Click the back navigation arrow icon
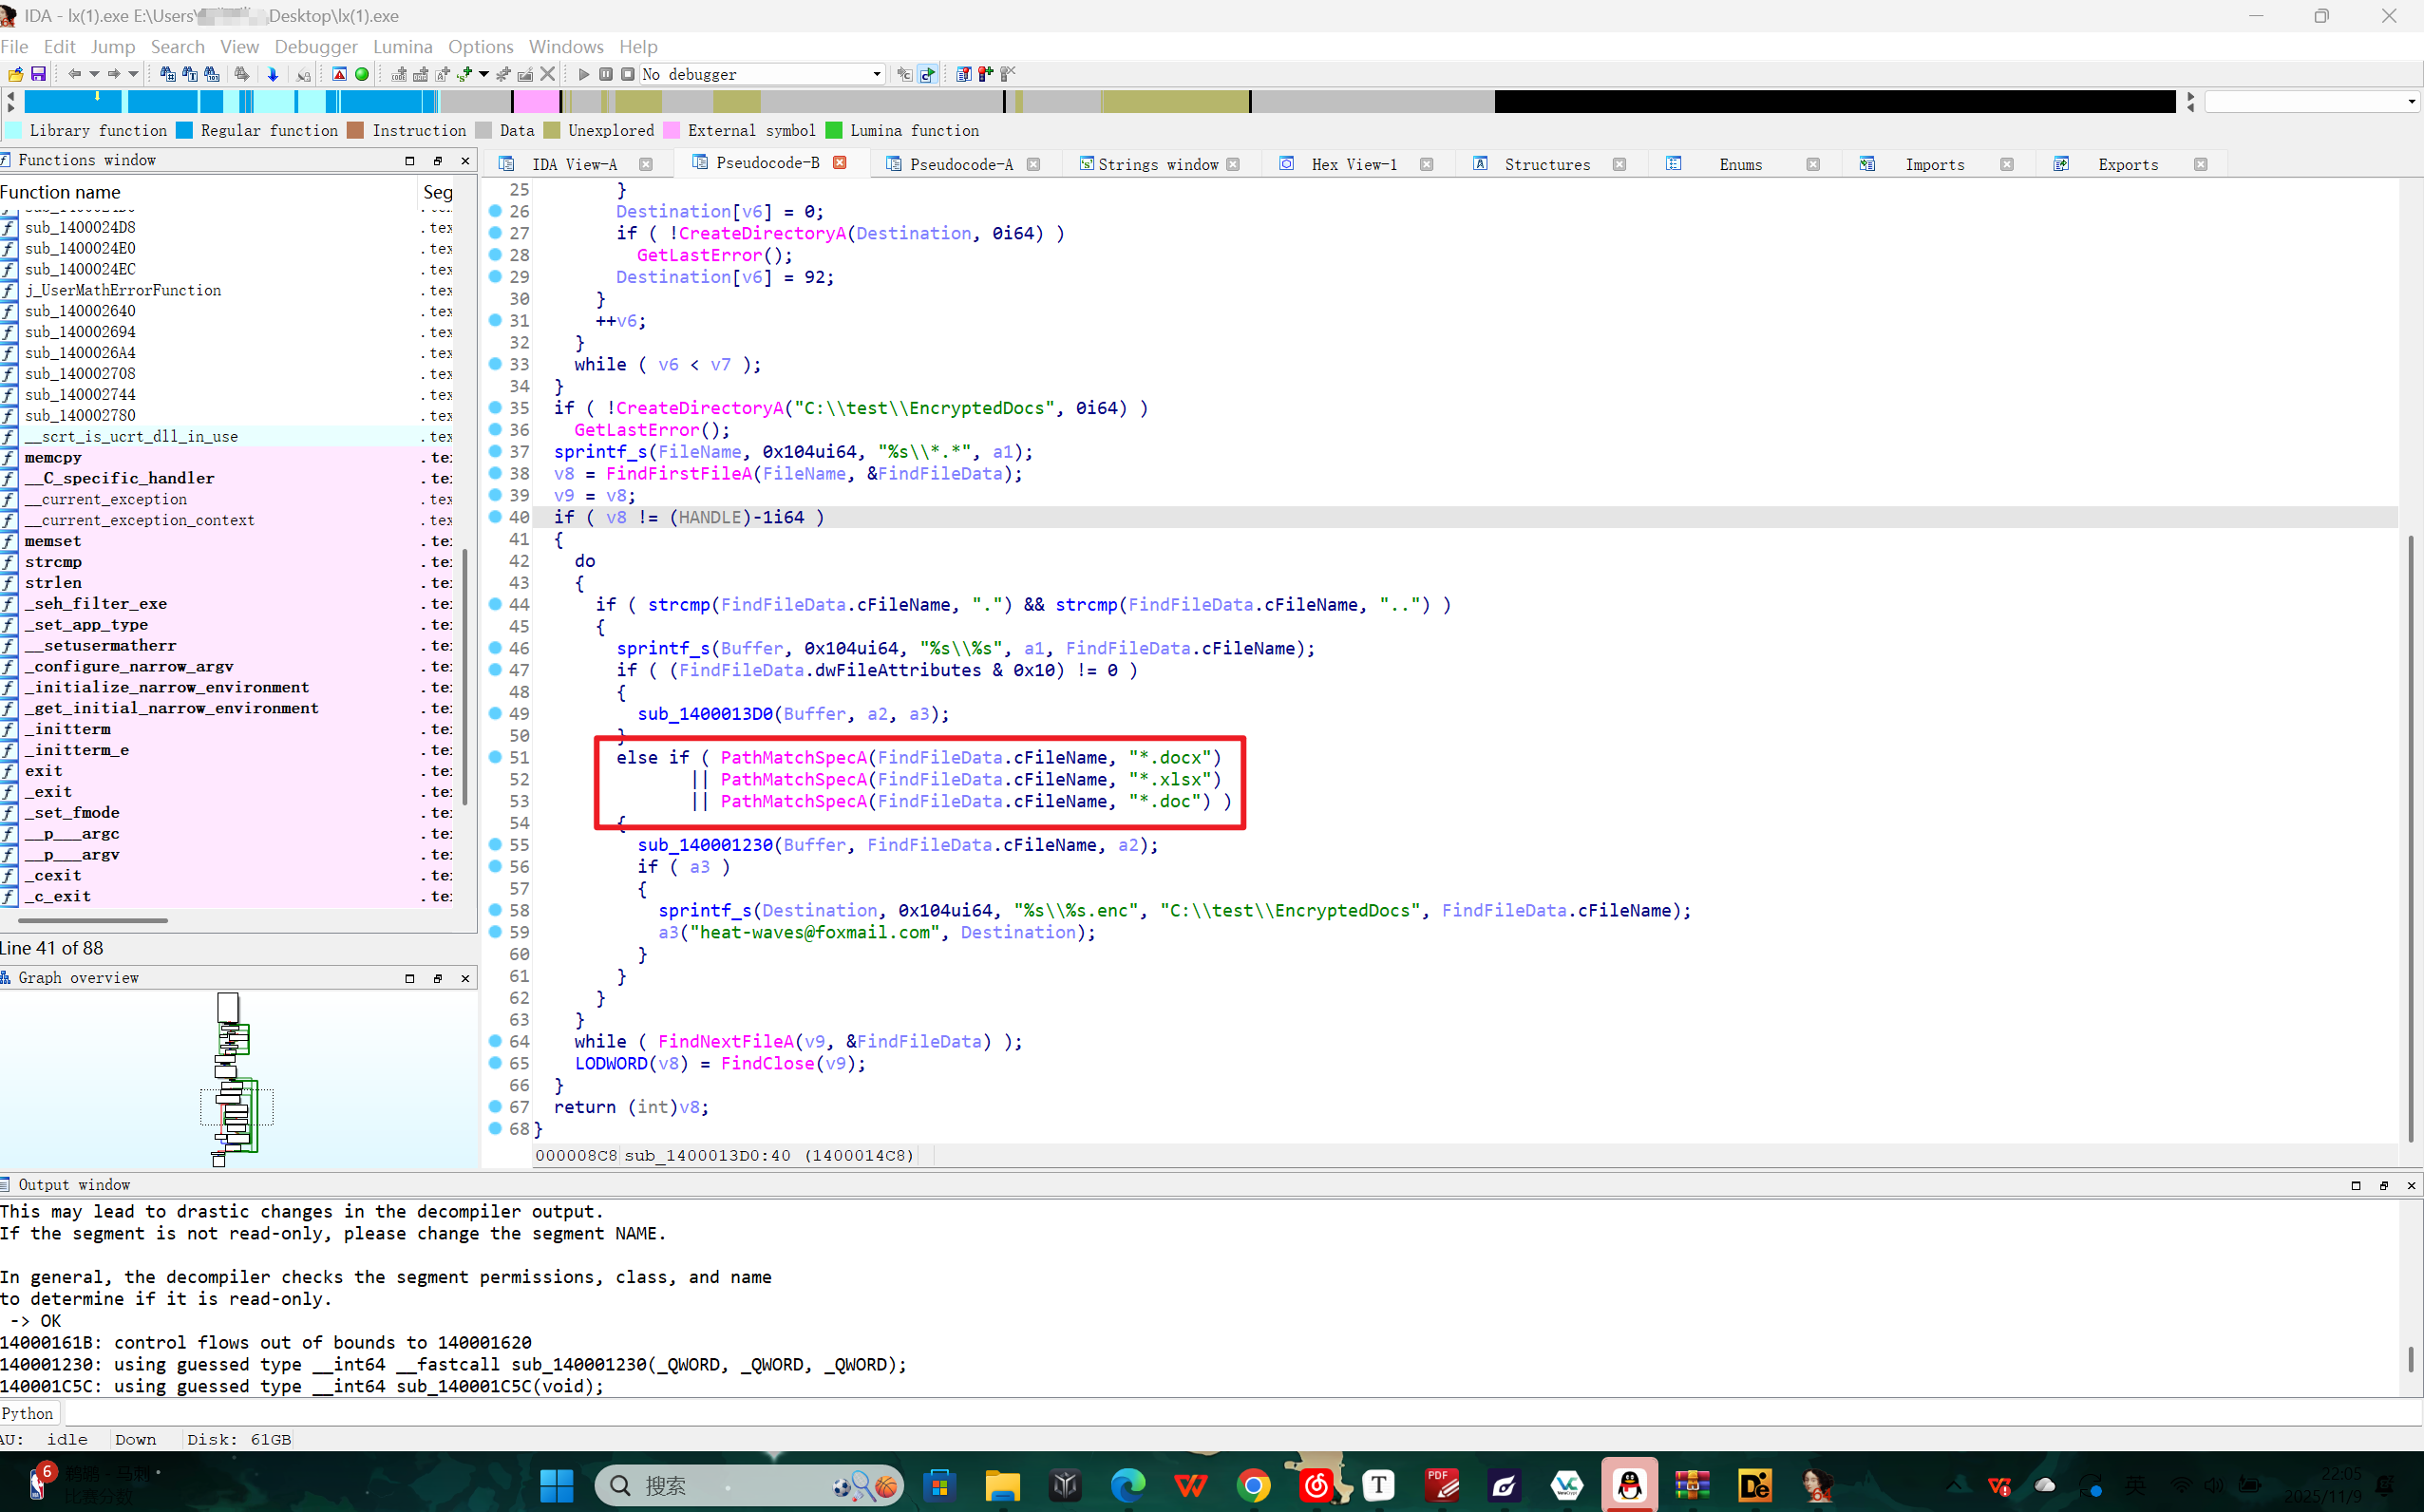Screen dimensions: 2424x1512 pos(74,74)
